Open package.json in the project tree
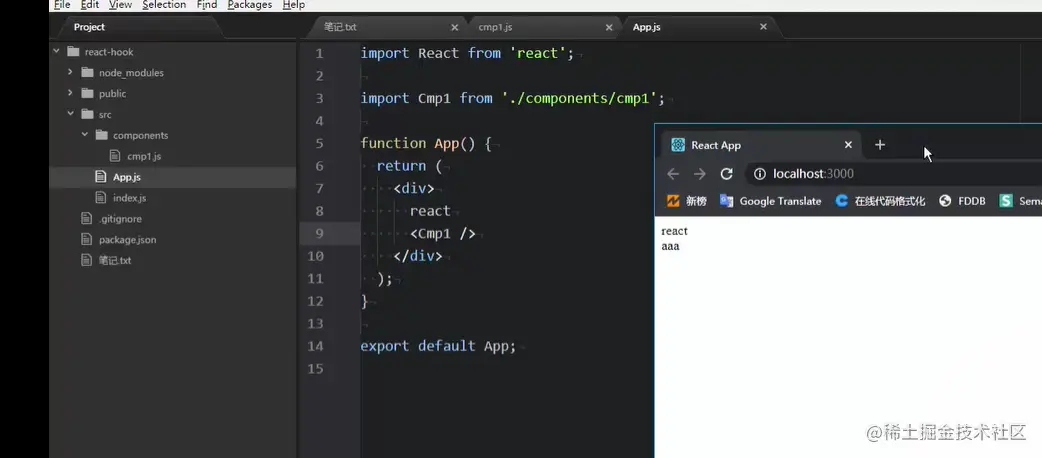The width and height of the screenshot is (1042, 458). tap(128, 239)
